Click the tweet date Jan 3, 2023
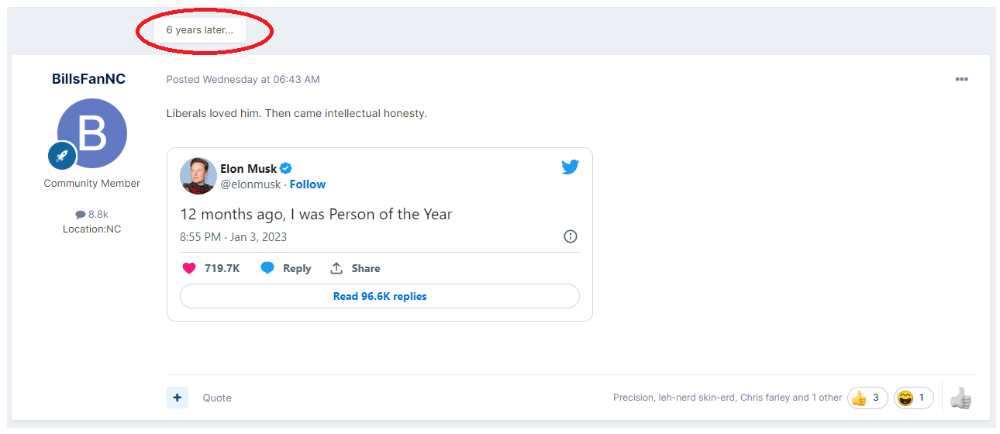Screen dimensions: 1000x434 tap(258, 236)
